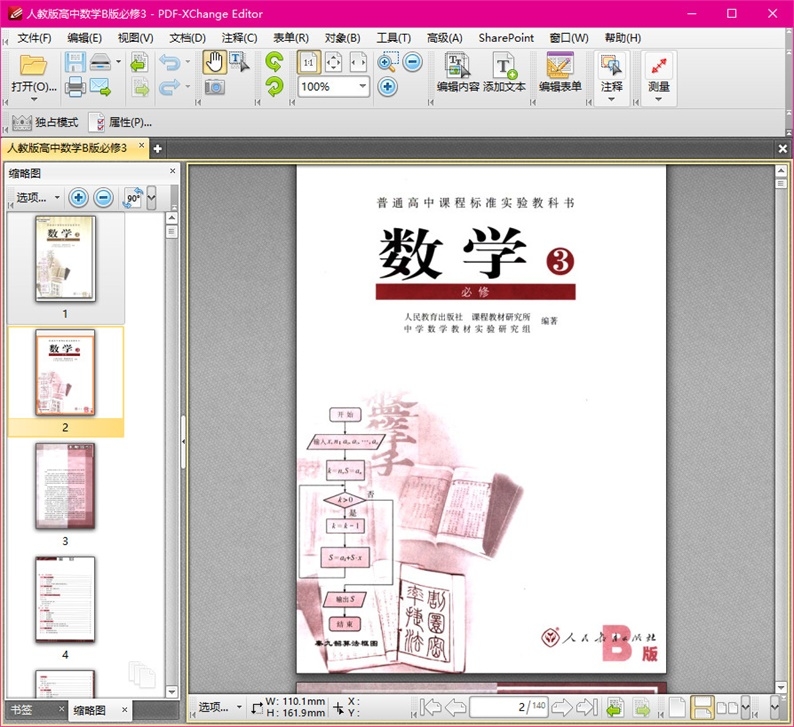
Task: Open the 帮助(H) menu
Action: coord(623,38)
